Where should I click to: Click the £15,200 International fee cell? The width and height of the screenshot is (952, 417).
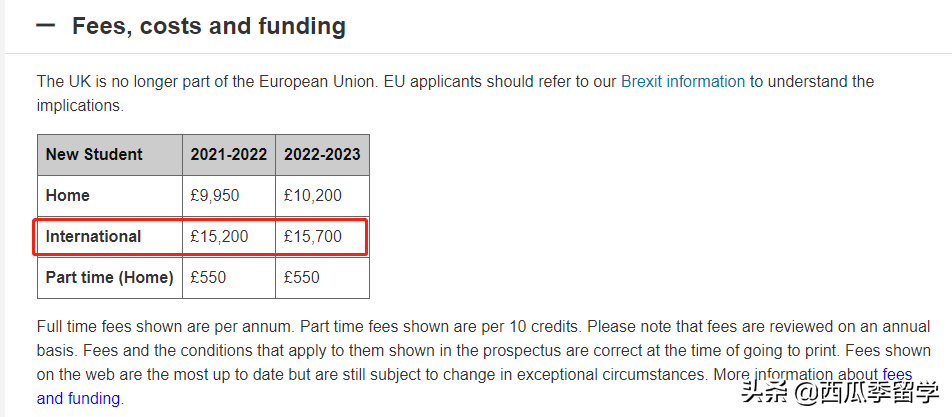coord(219,237)
